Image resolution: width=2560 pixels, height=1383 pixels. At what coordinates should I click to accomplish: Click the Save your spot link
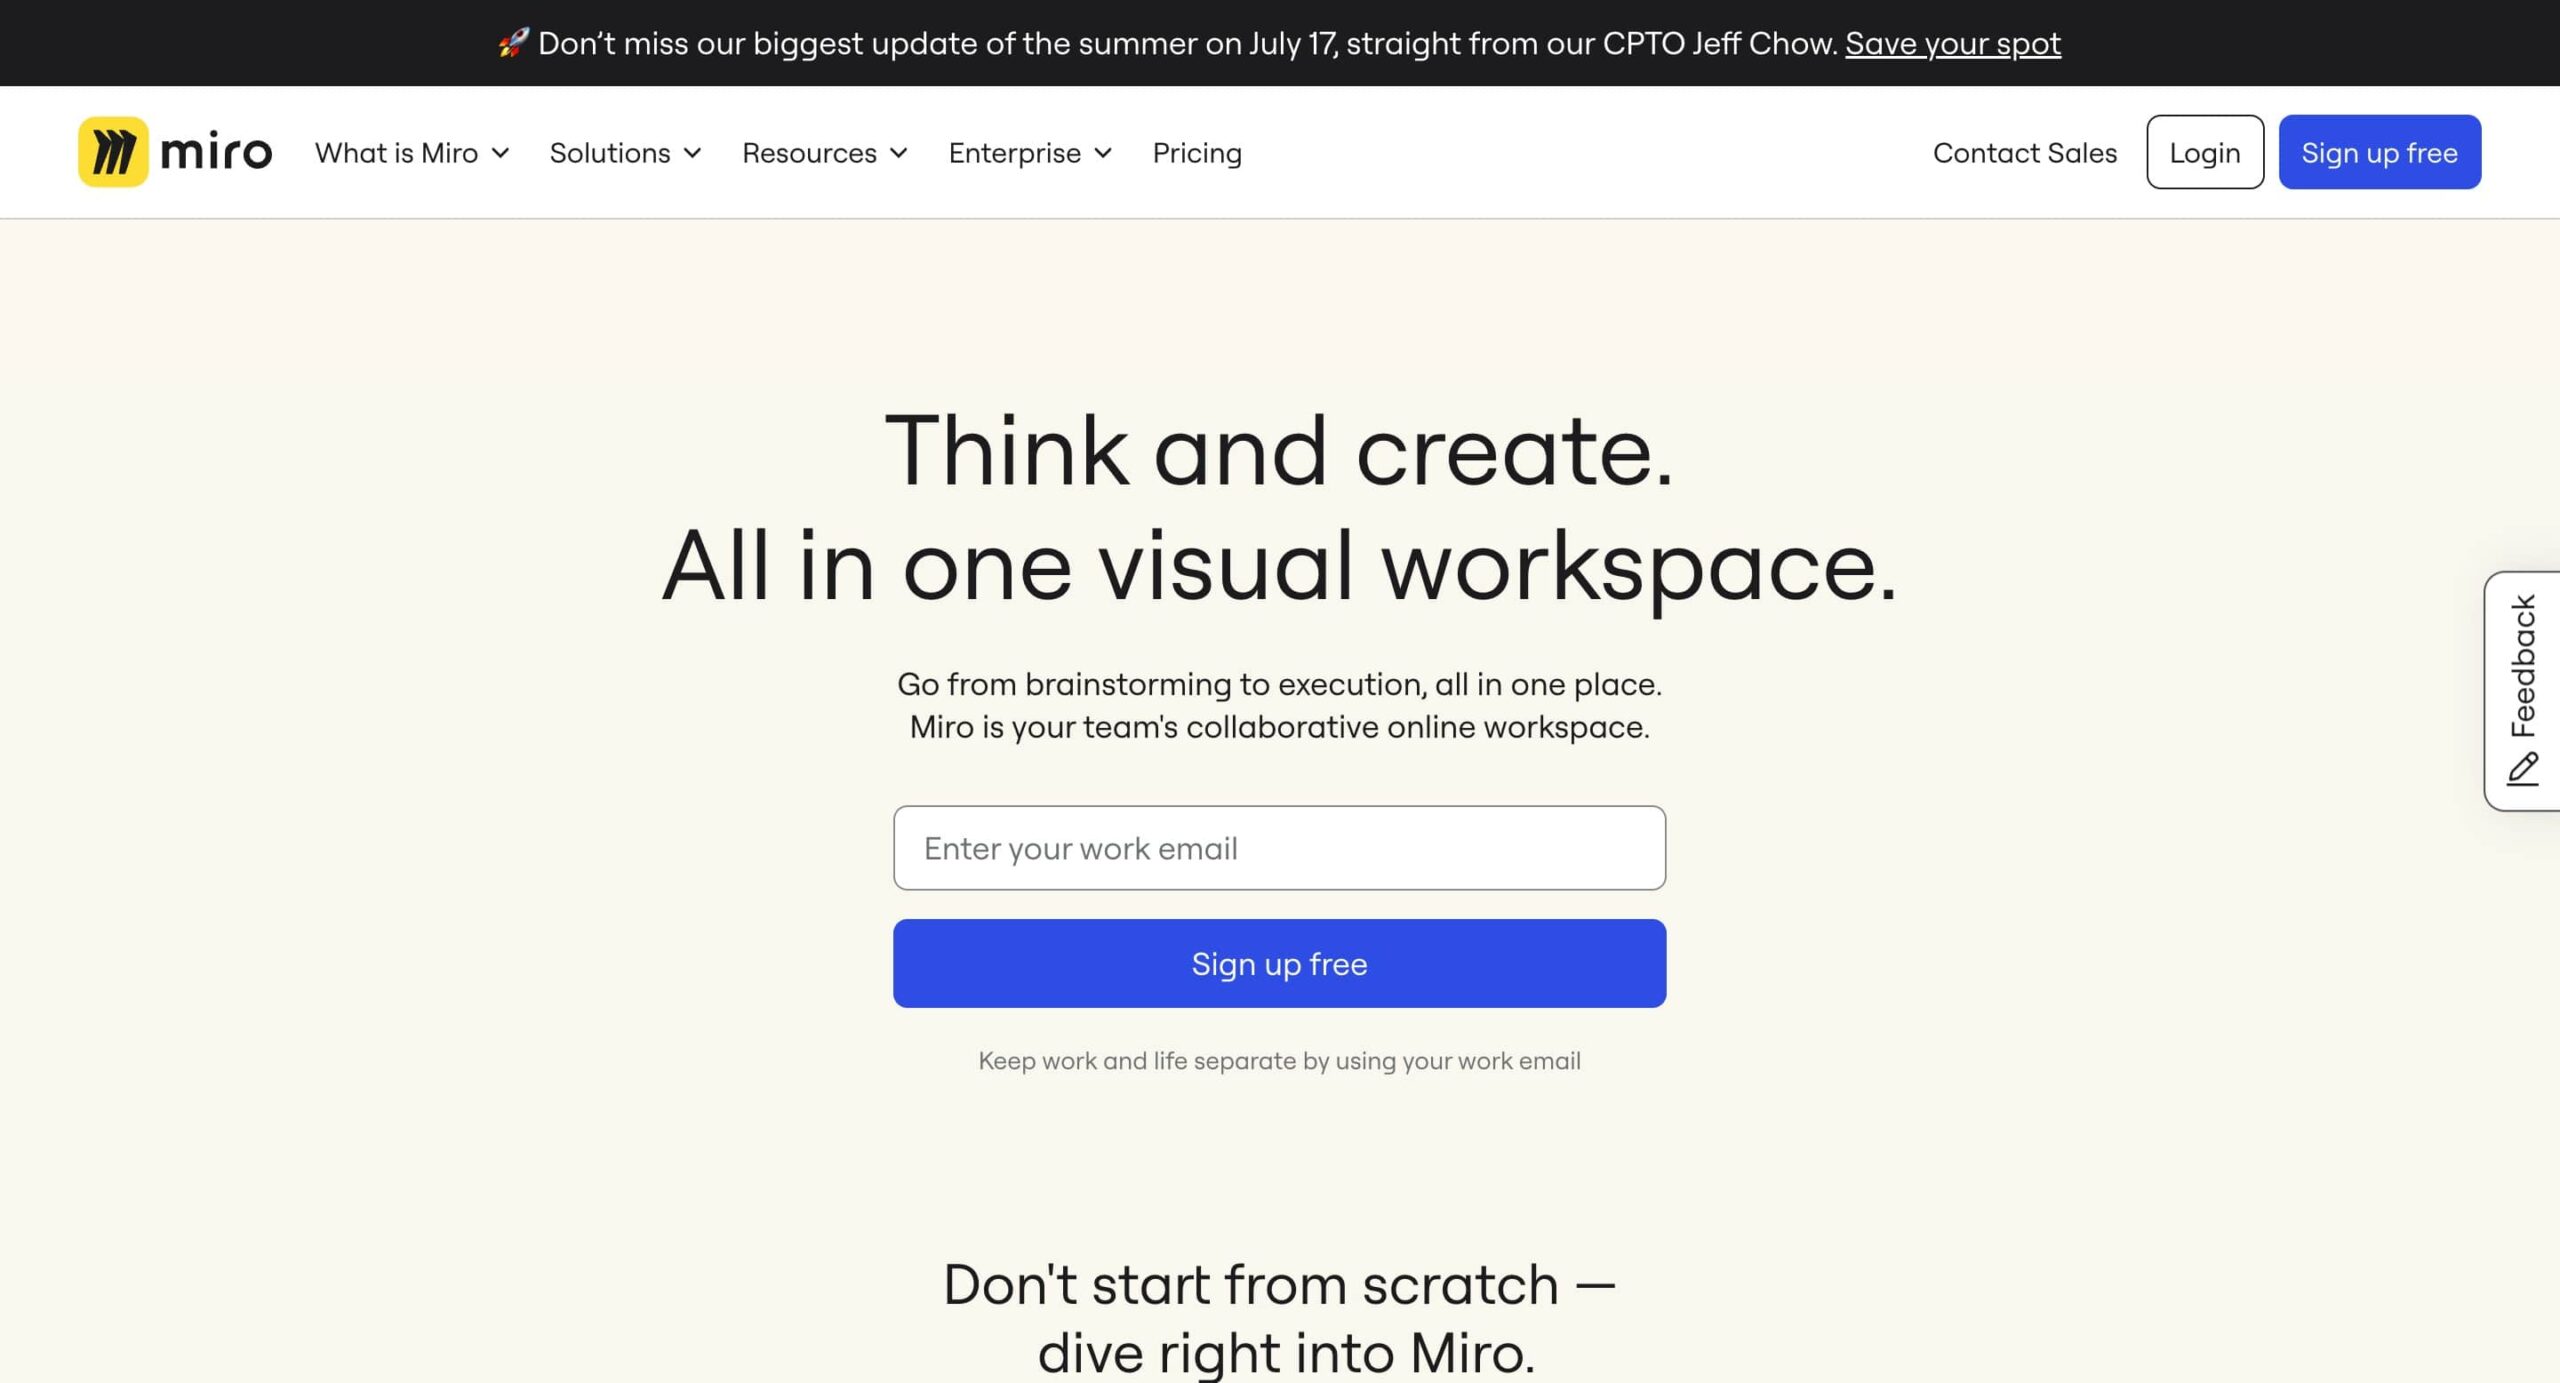coord(1952,42)
